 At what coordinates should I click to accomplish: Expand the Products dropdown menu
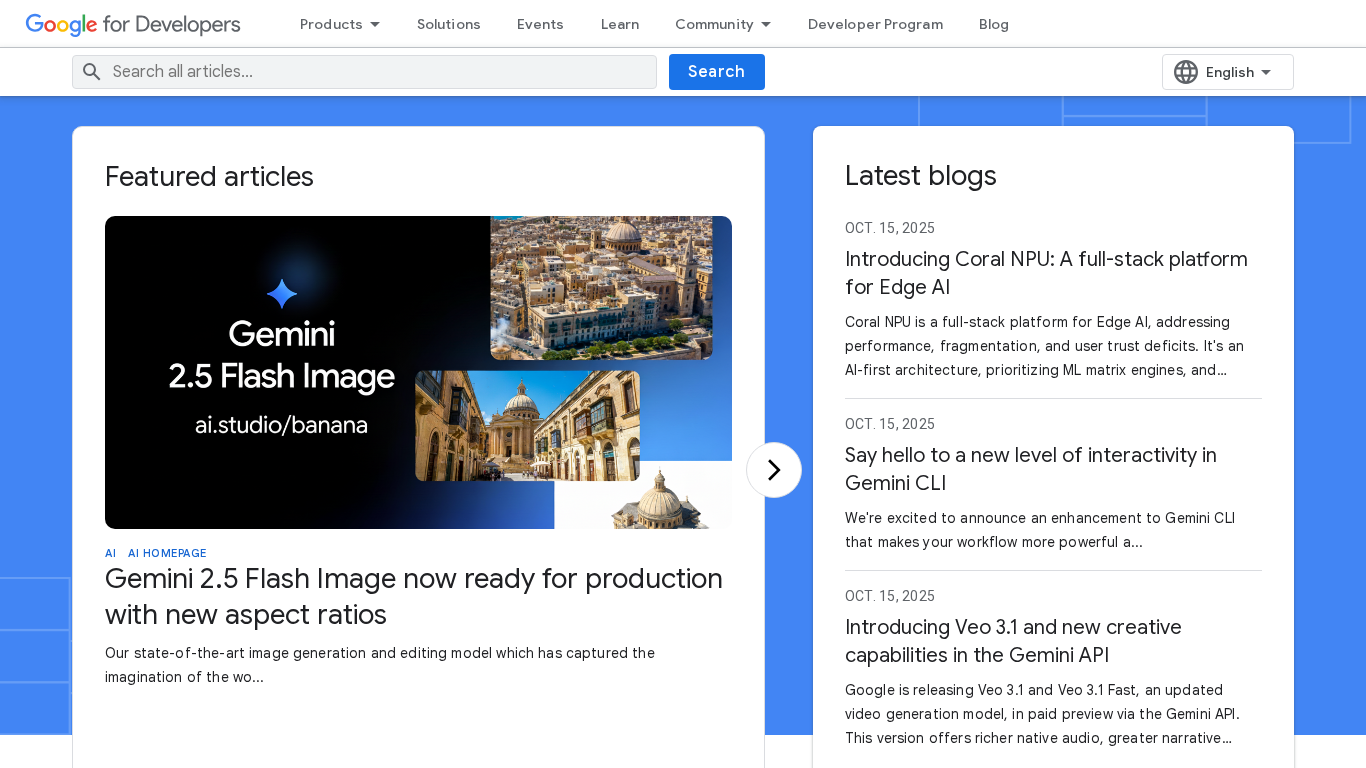[340, 24]
